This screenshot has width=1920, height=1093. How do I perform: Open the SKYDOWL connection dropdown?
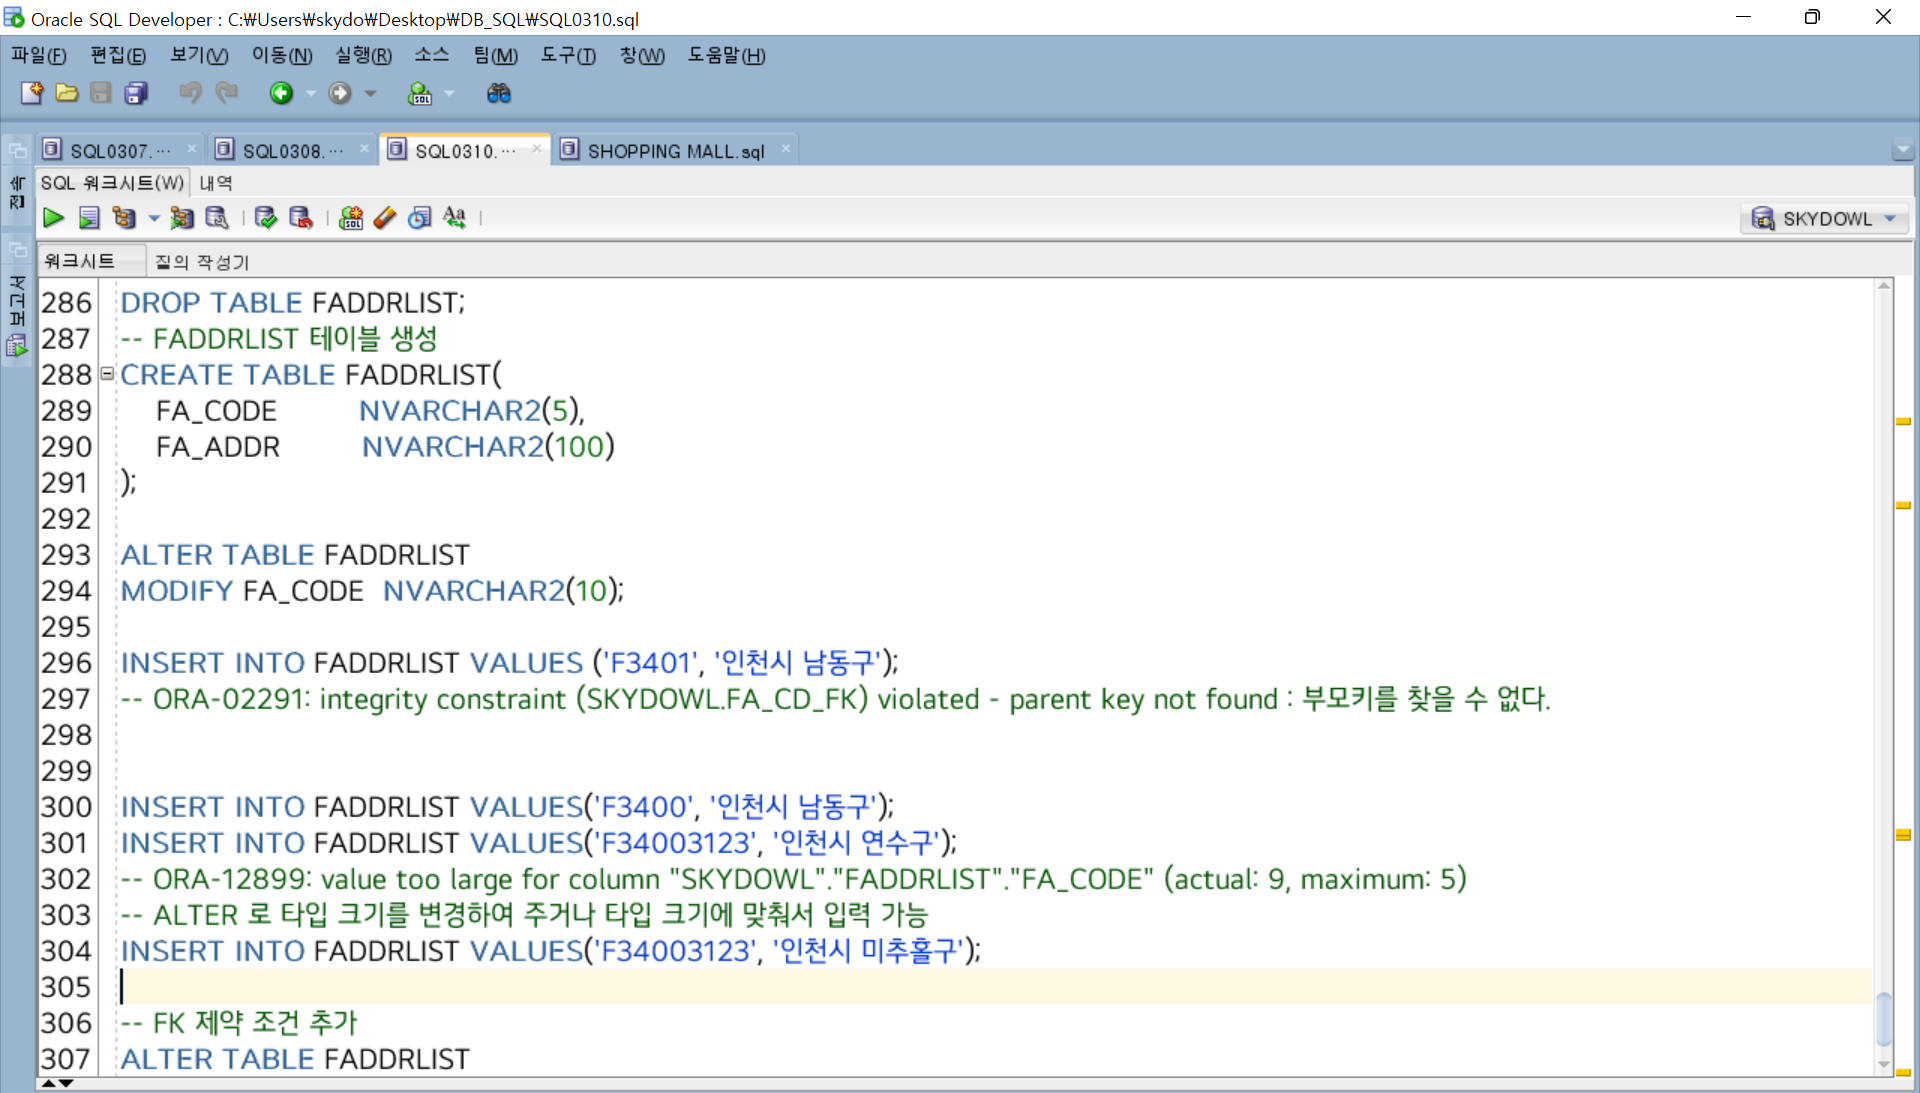[1890, 218]
